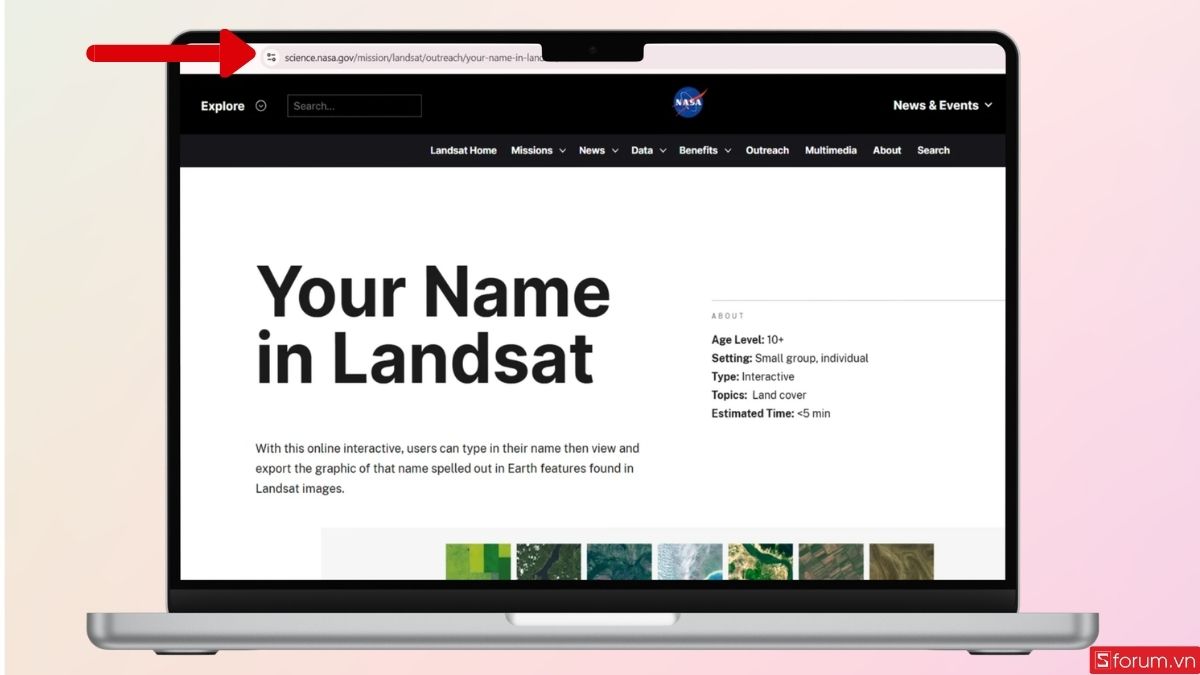
Task: Click the About link in the navigation
Action: [x=886, y=150]
